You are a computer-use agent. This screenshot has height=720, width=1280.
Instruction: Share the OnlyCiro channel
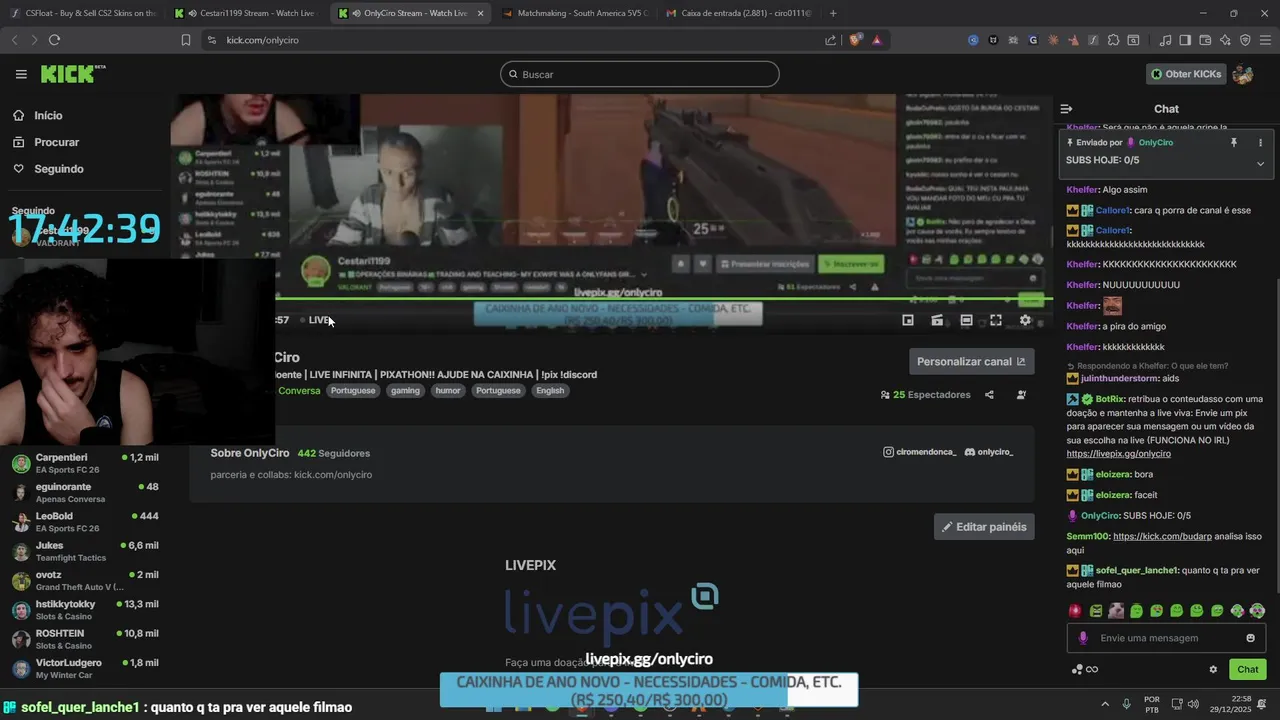(x=989, y=395)
